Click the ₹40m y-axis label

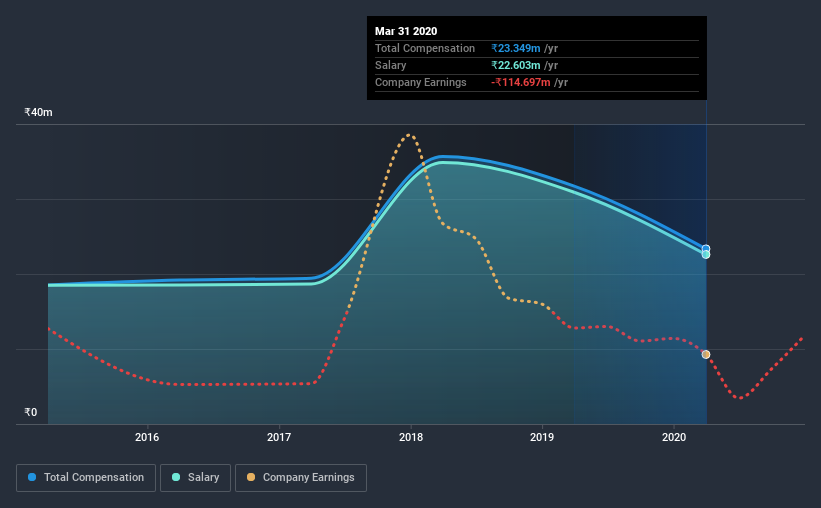(x=38, y=112)
